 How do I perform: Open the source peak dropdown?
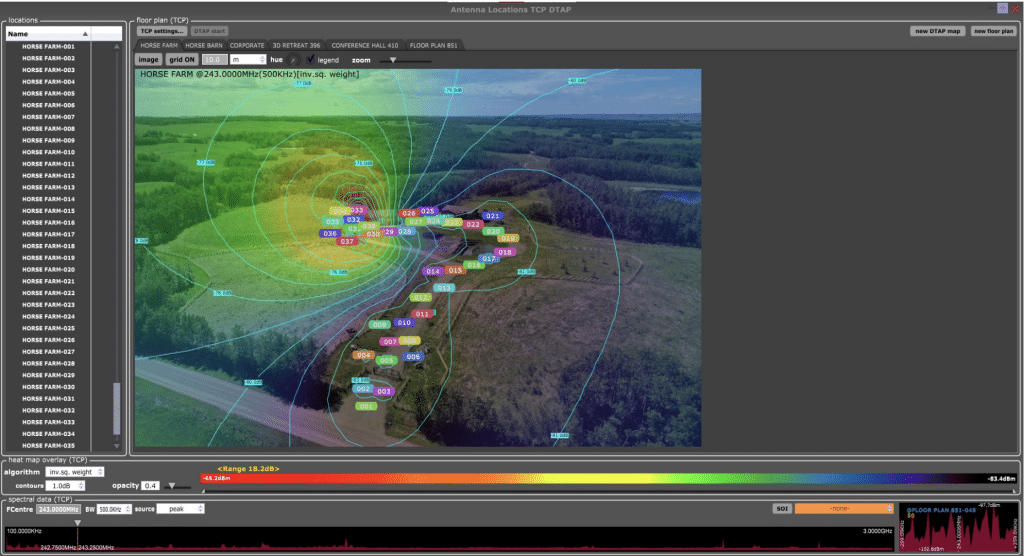pyautogui.click(x=181, y=508)
